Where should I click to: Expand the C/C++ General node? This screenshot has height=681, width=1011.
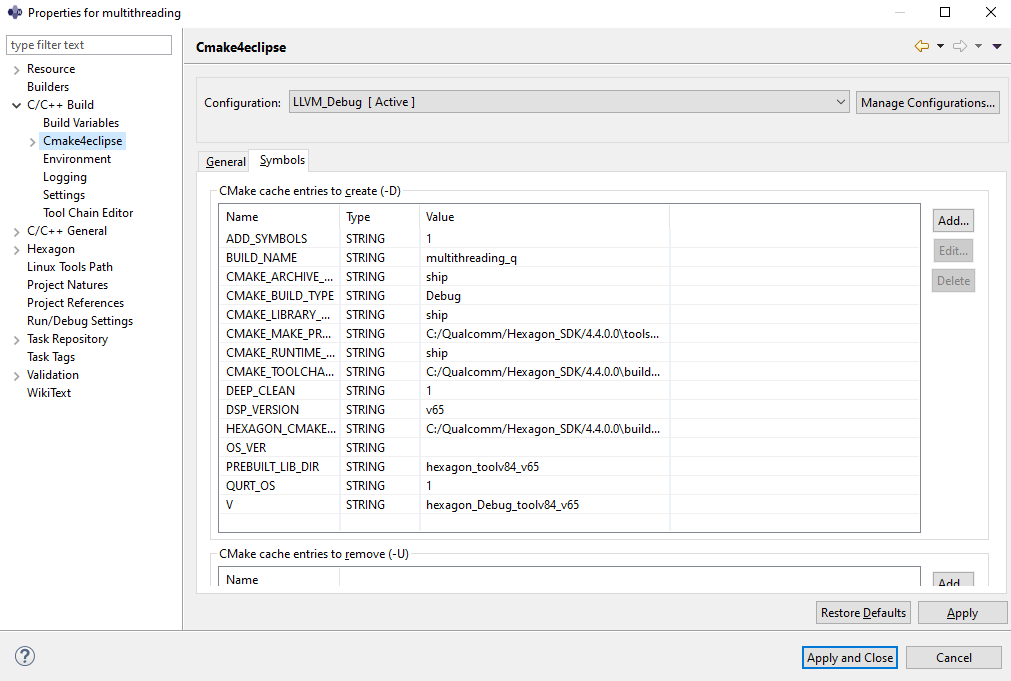click(x=17, y=232)
